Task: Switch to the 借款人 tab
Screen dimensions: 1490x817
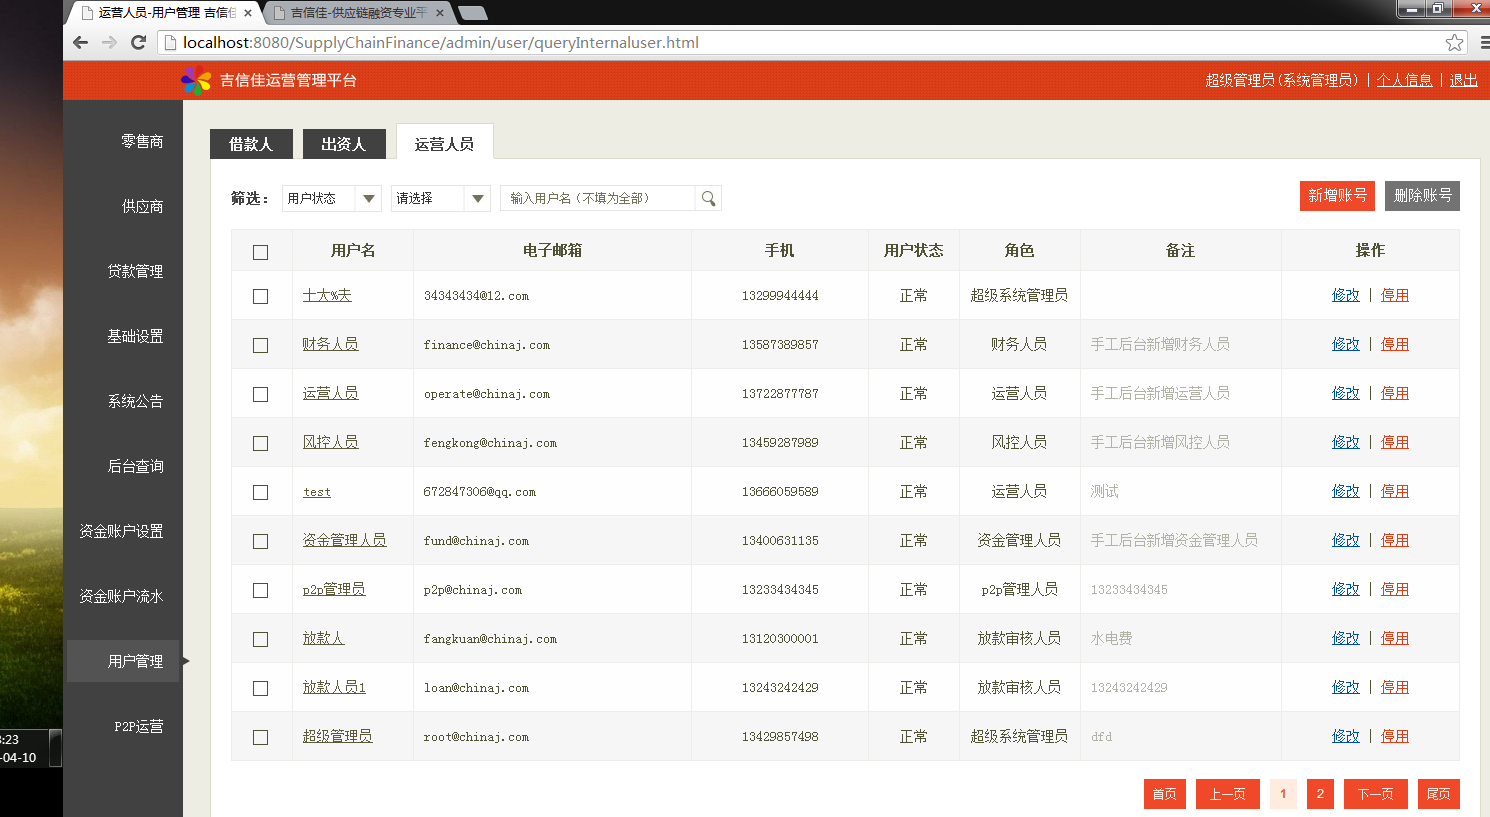Action: click(x=251, y=144)
